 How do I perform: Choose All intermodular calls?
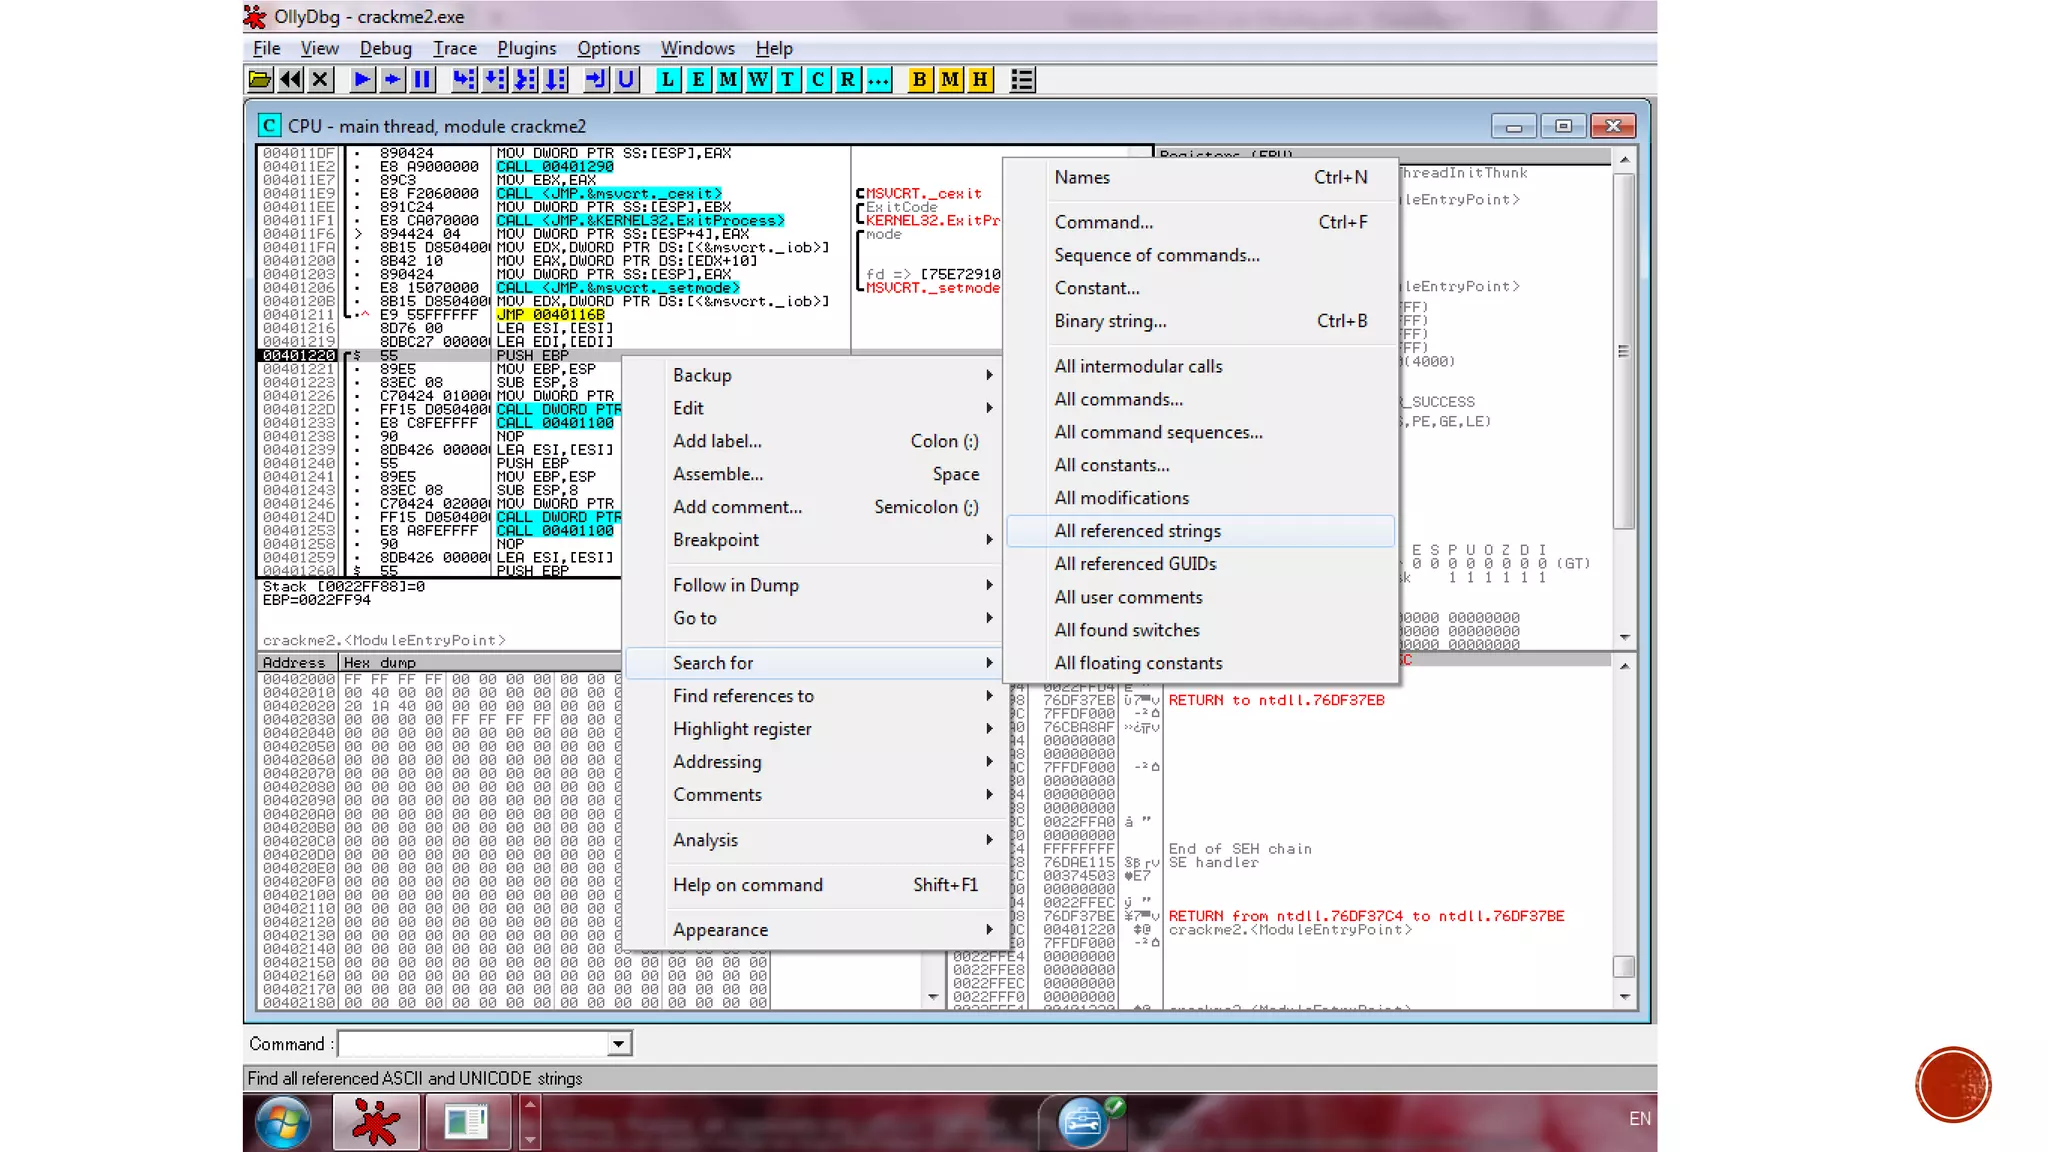point(1138,366)
